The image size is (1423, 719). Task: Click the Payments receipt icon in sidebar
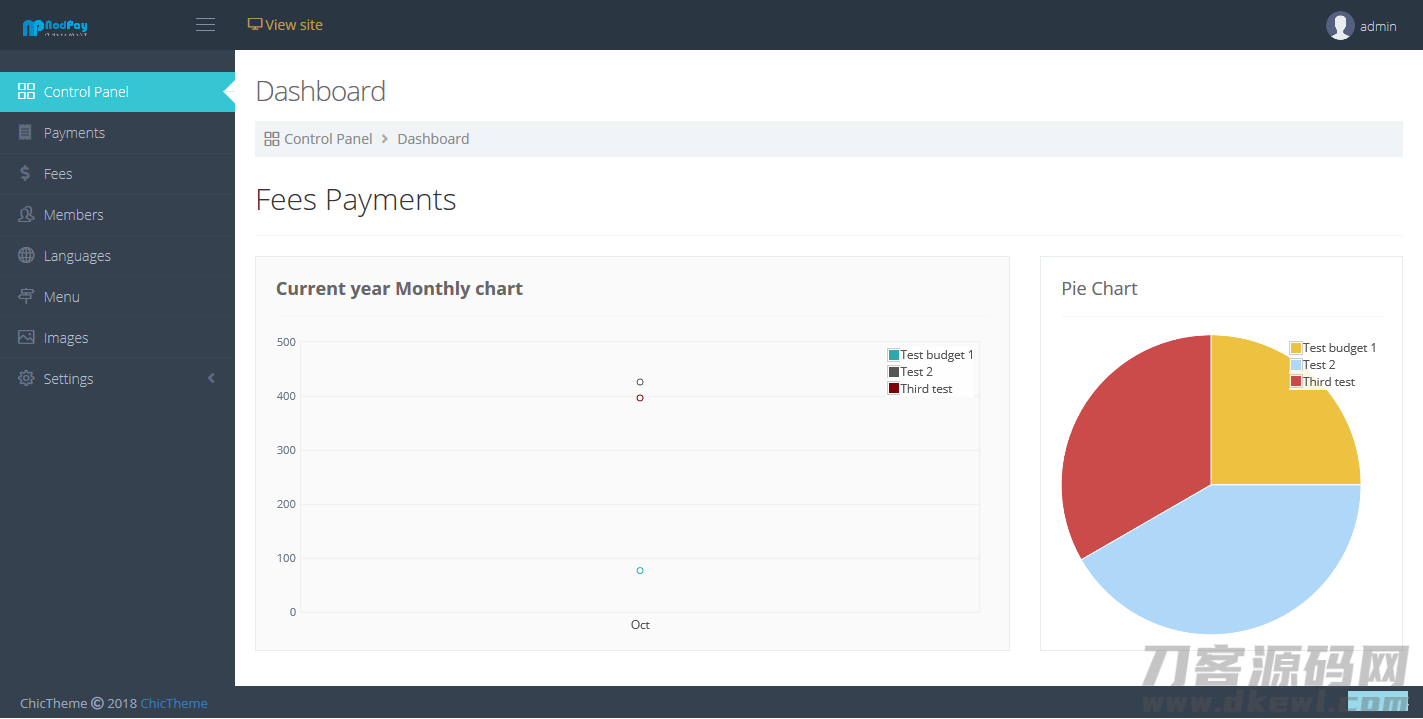[26, 133]
